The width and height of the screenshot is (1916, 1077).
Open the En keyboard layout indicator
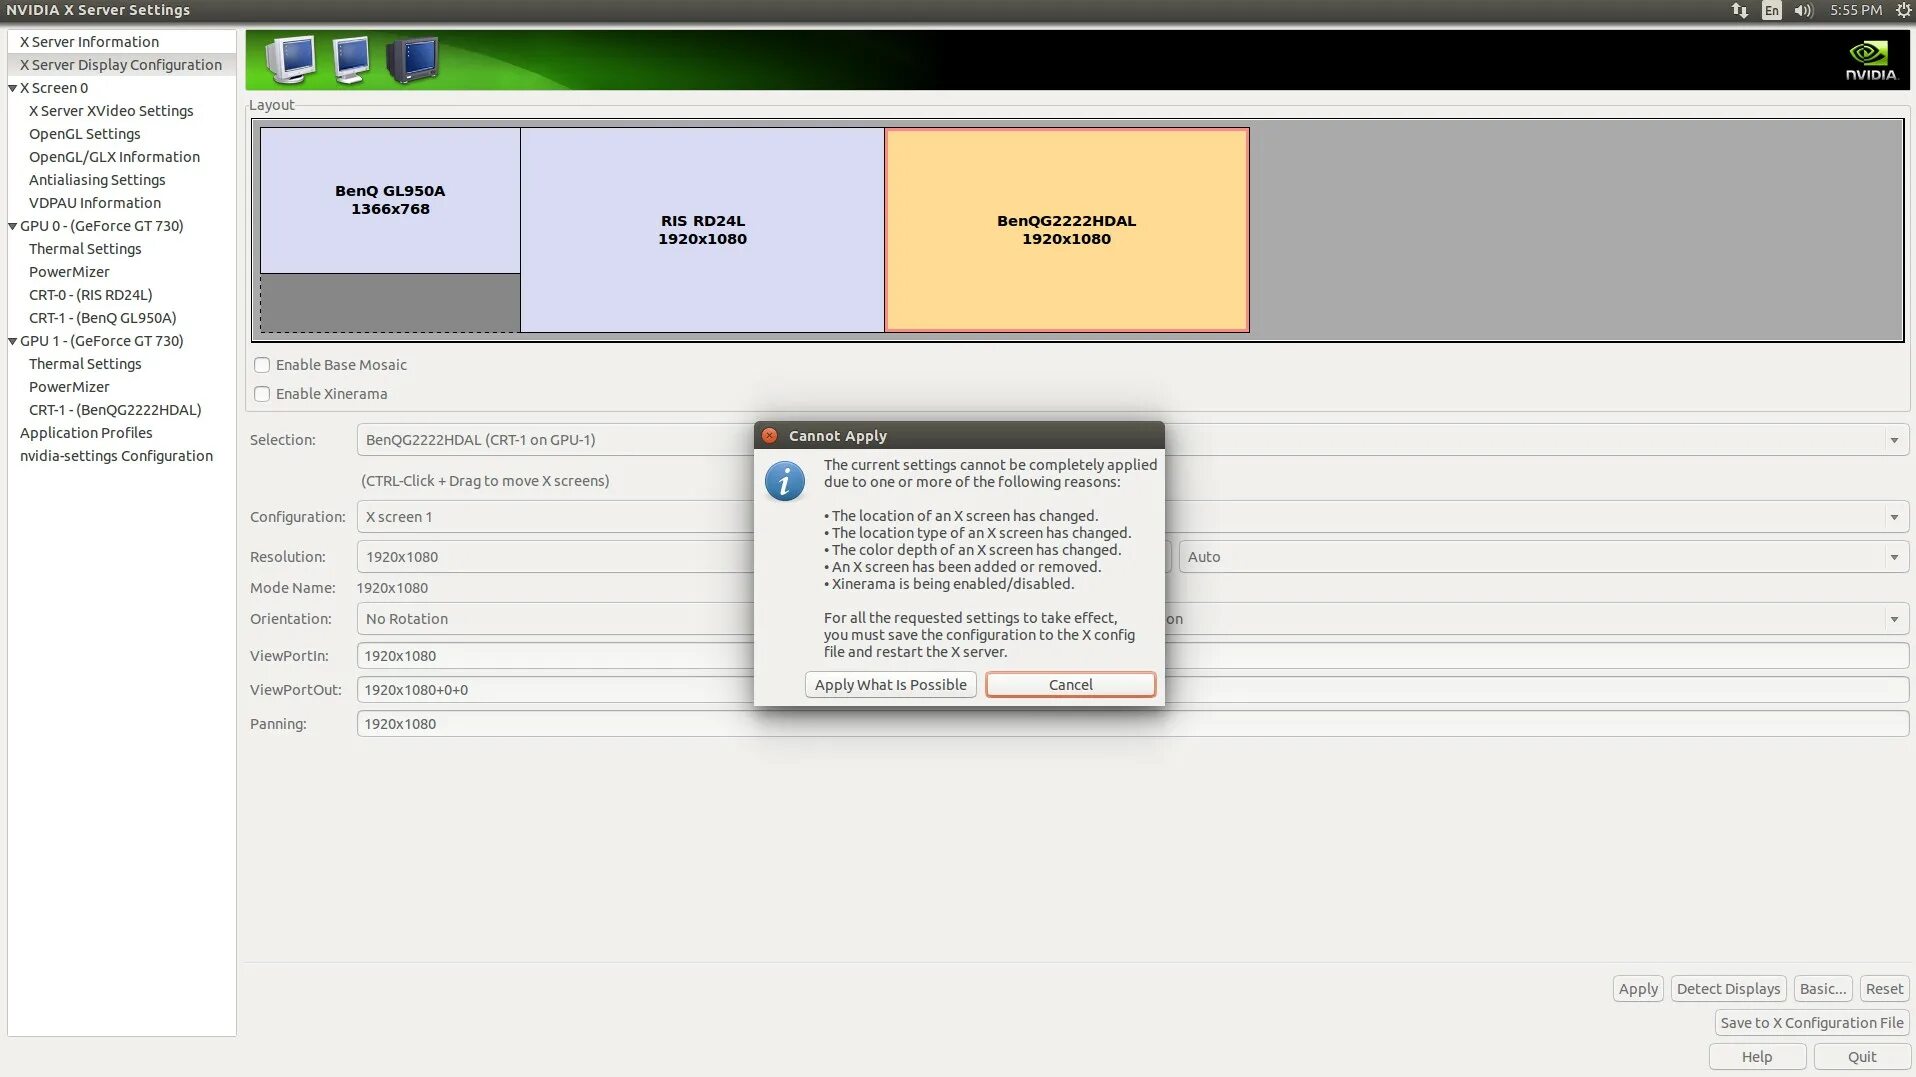(x=1771, y=10)
